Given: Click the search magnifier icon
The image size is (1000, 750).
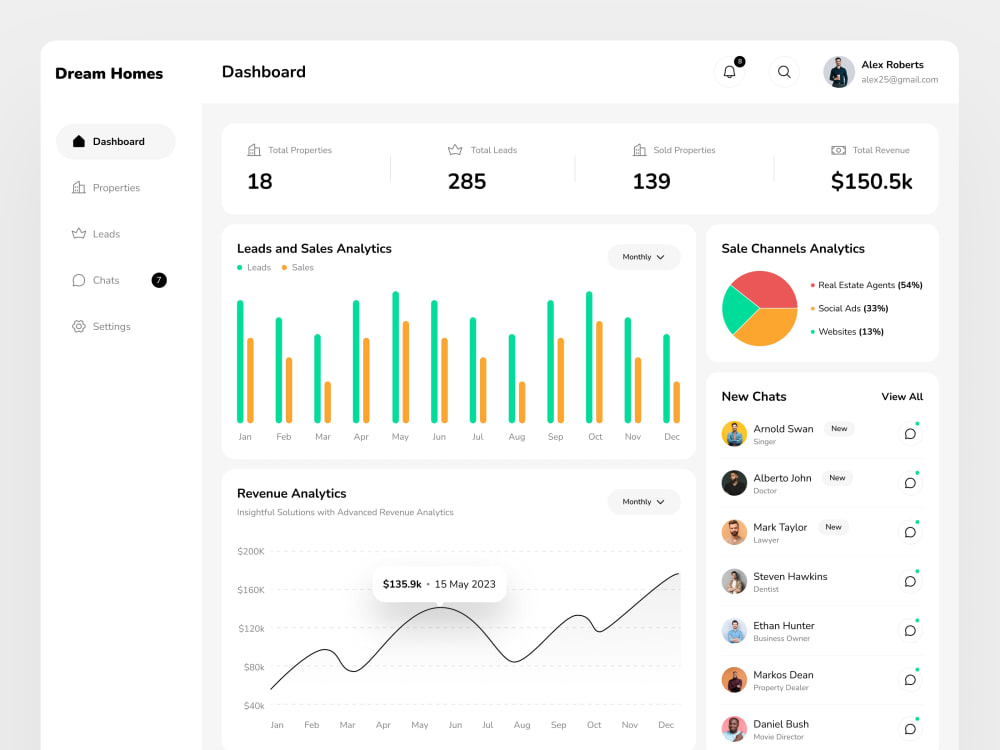Looking at the screenshot, I should (x=784, y=72).
